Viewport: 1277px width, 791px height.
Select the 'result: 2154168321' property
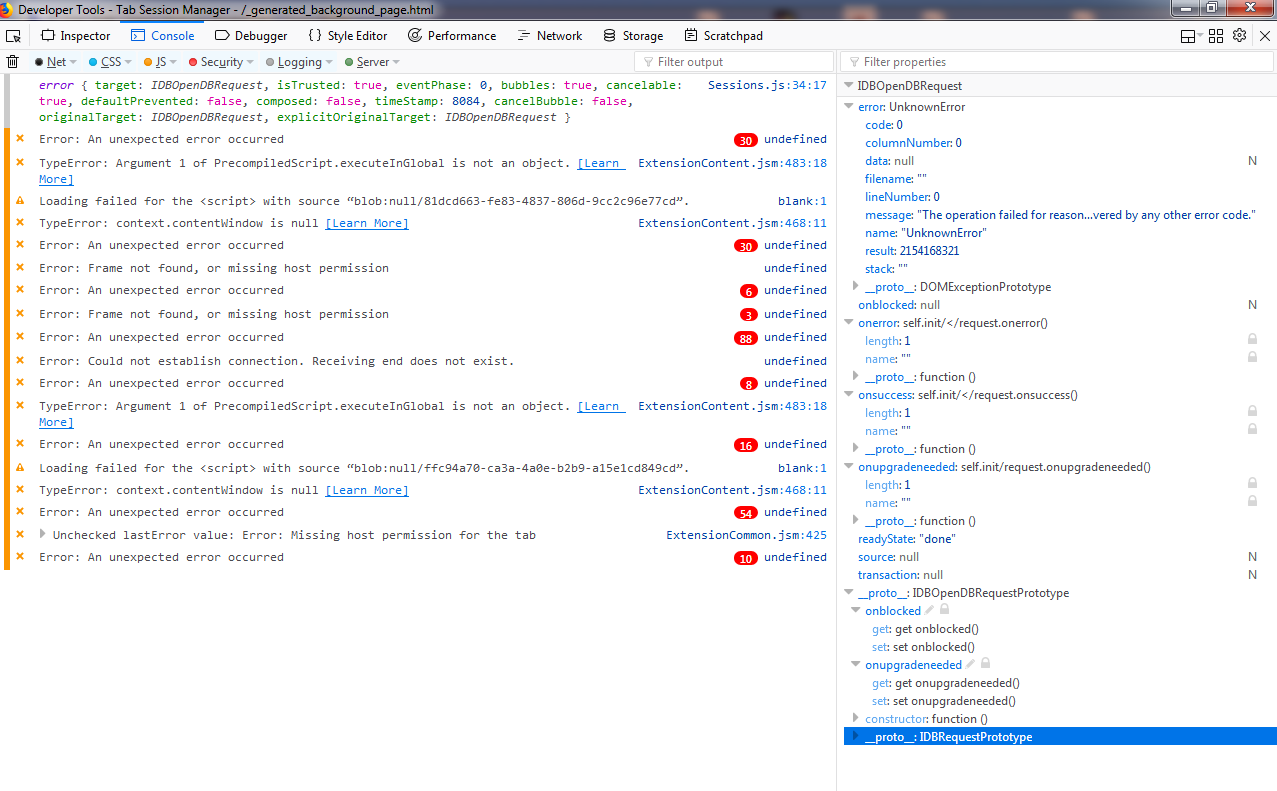pos(912,251)
